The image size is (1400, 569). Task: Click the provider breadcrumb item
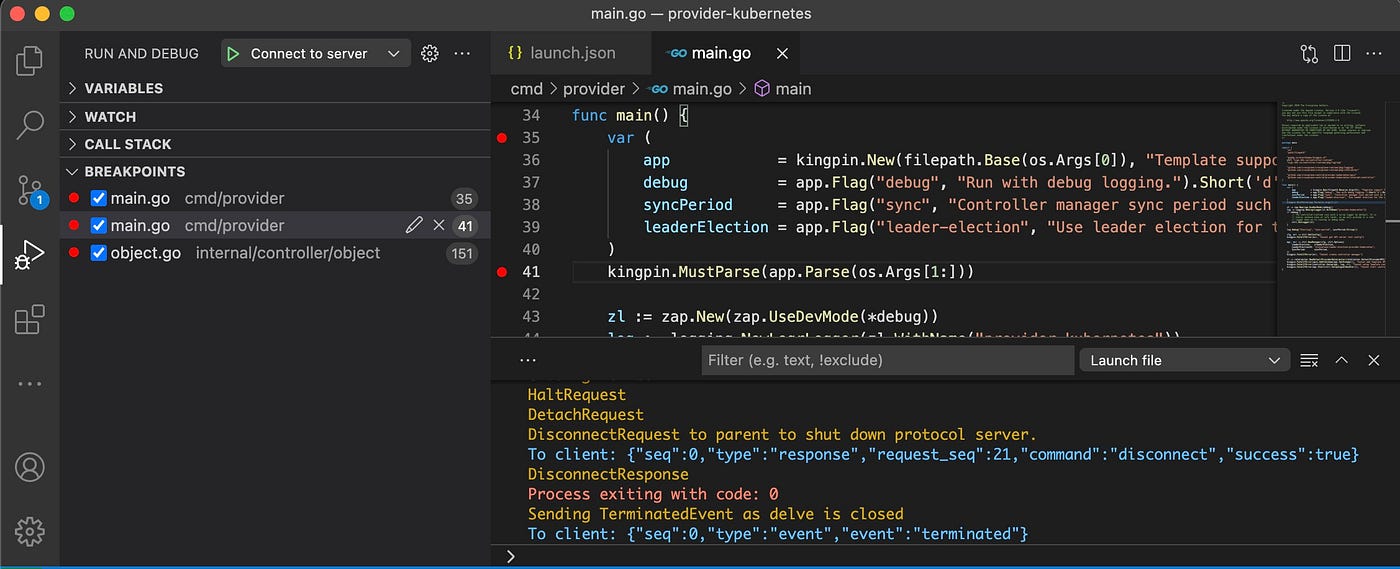(x=593, y=89)
